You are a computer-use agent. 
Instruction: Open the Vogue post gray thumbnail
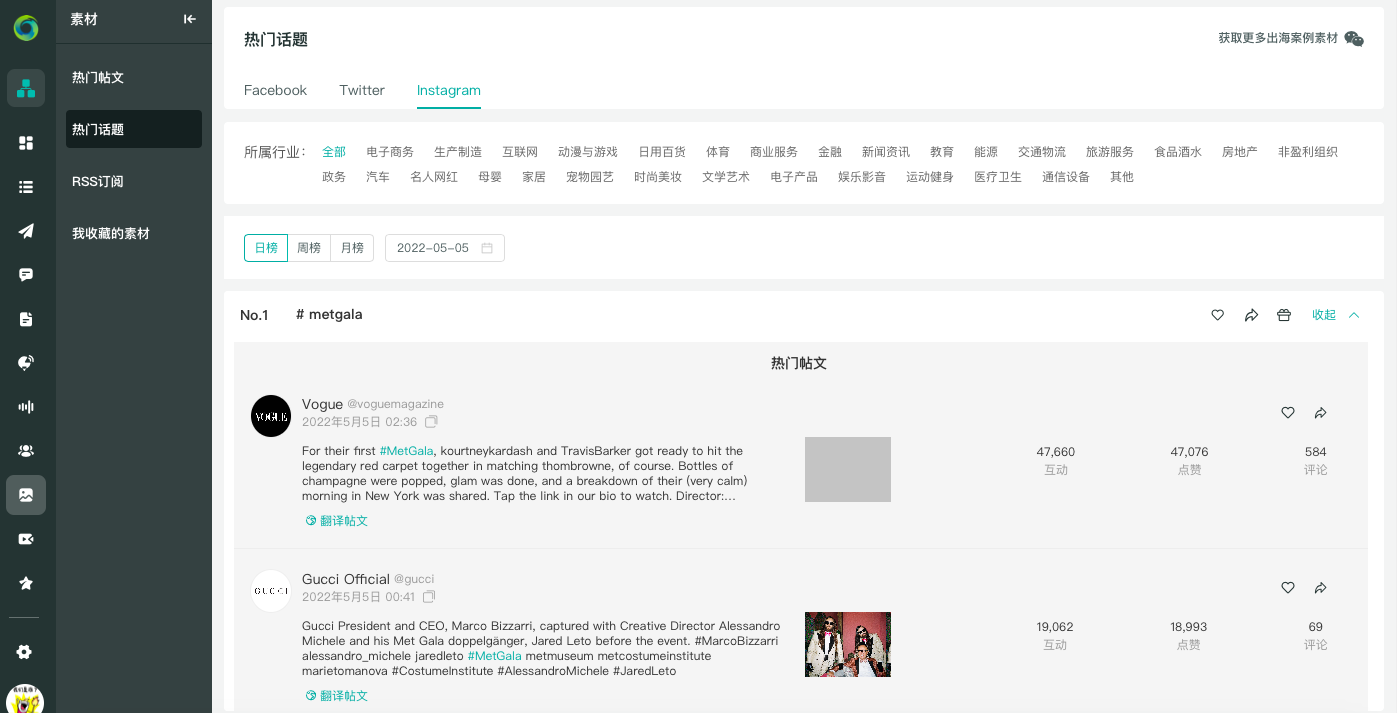848,469
